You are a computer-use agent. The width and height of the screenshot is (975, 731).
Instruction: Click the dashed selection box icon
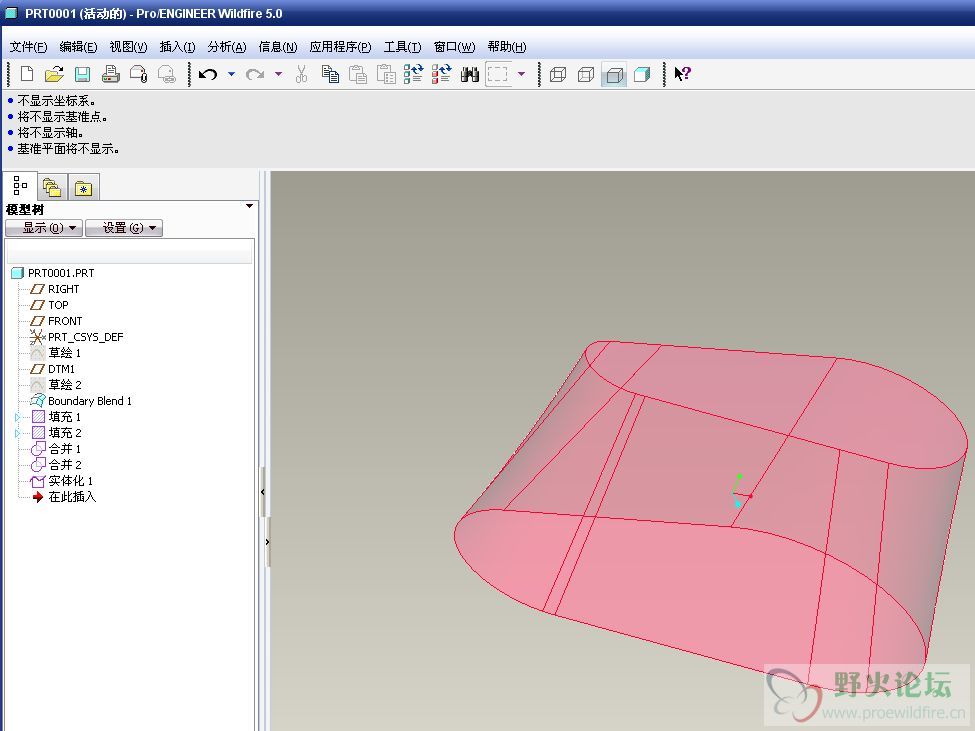tap(497, 74)
